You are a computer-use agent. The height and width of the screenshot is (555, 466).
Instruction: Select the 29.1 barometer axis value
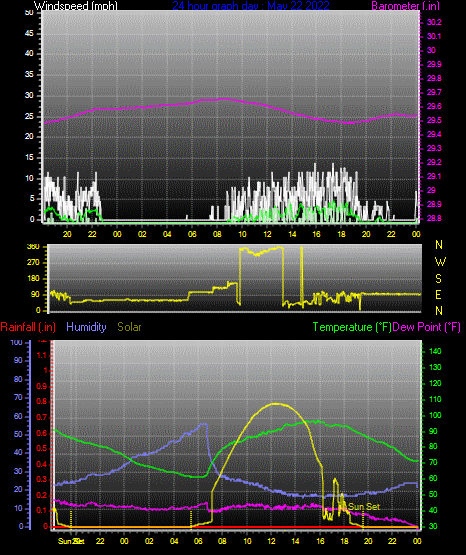point(434,176)
